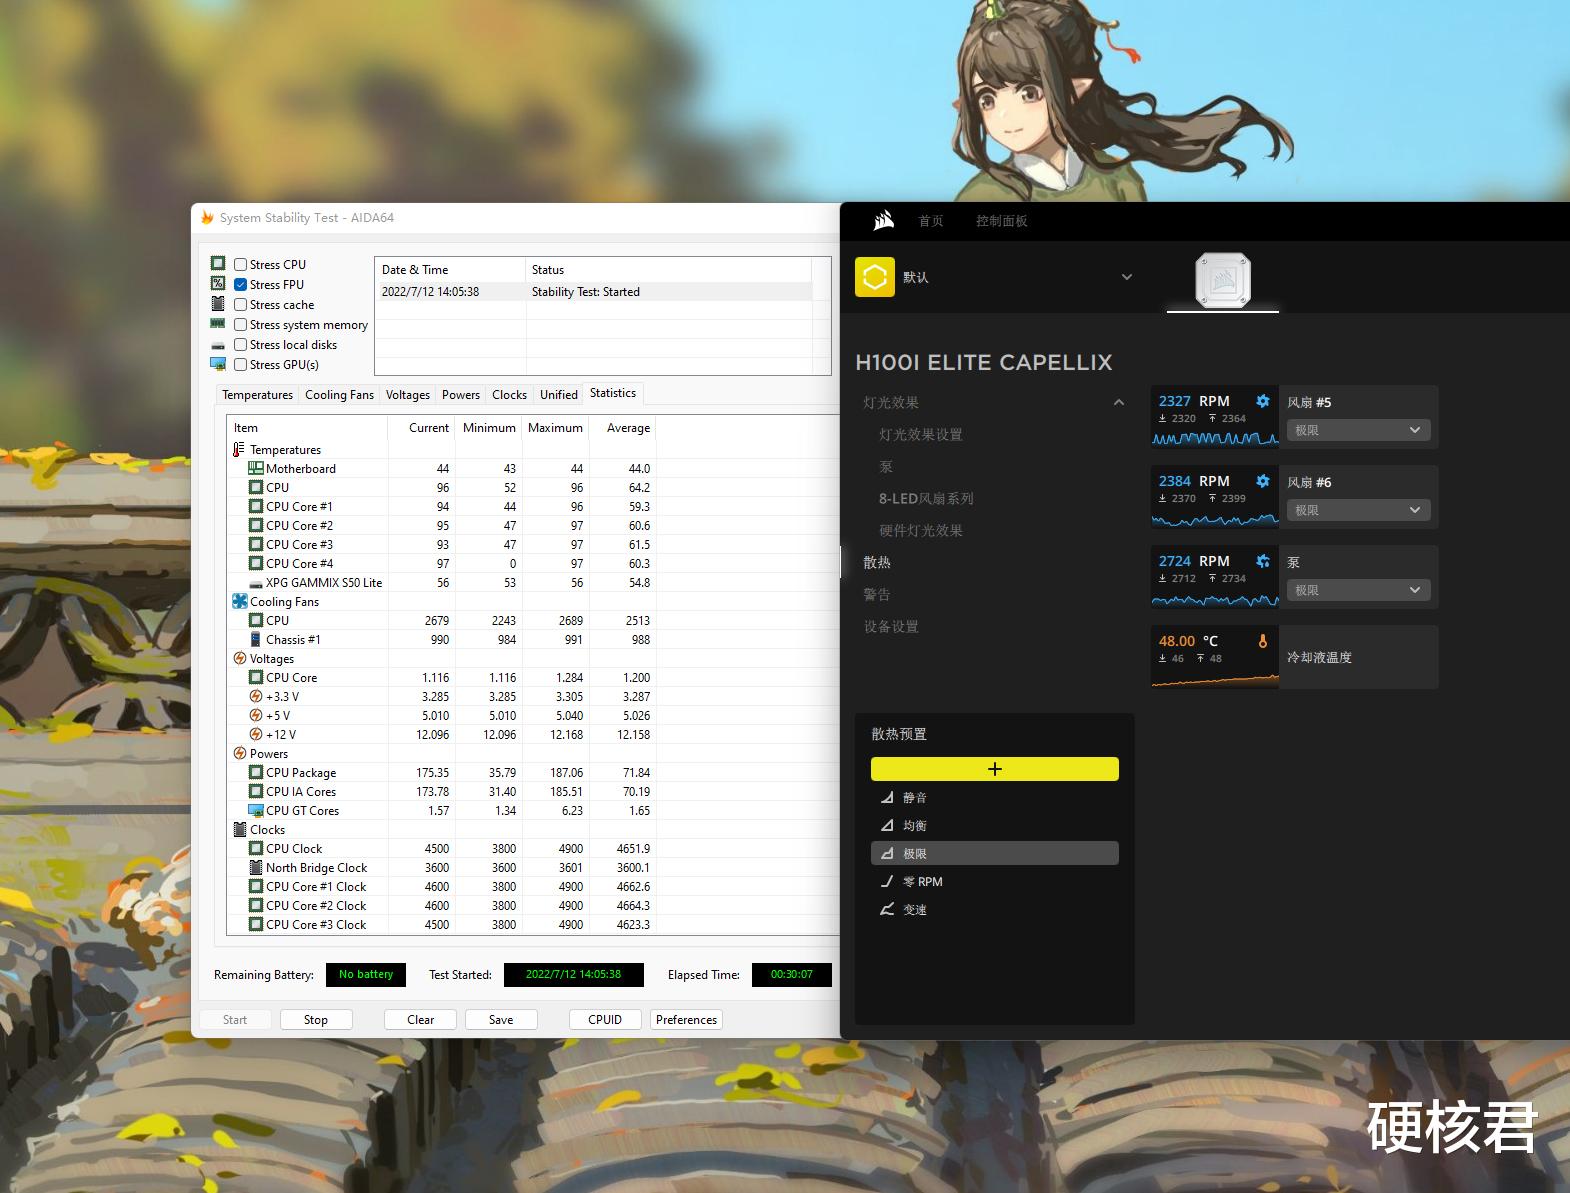Open the fan #6 极限 preset dropdown

coord(1358,510)
